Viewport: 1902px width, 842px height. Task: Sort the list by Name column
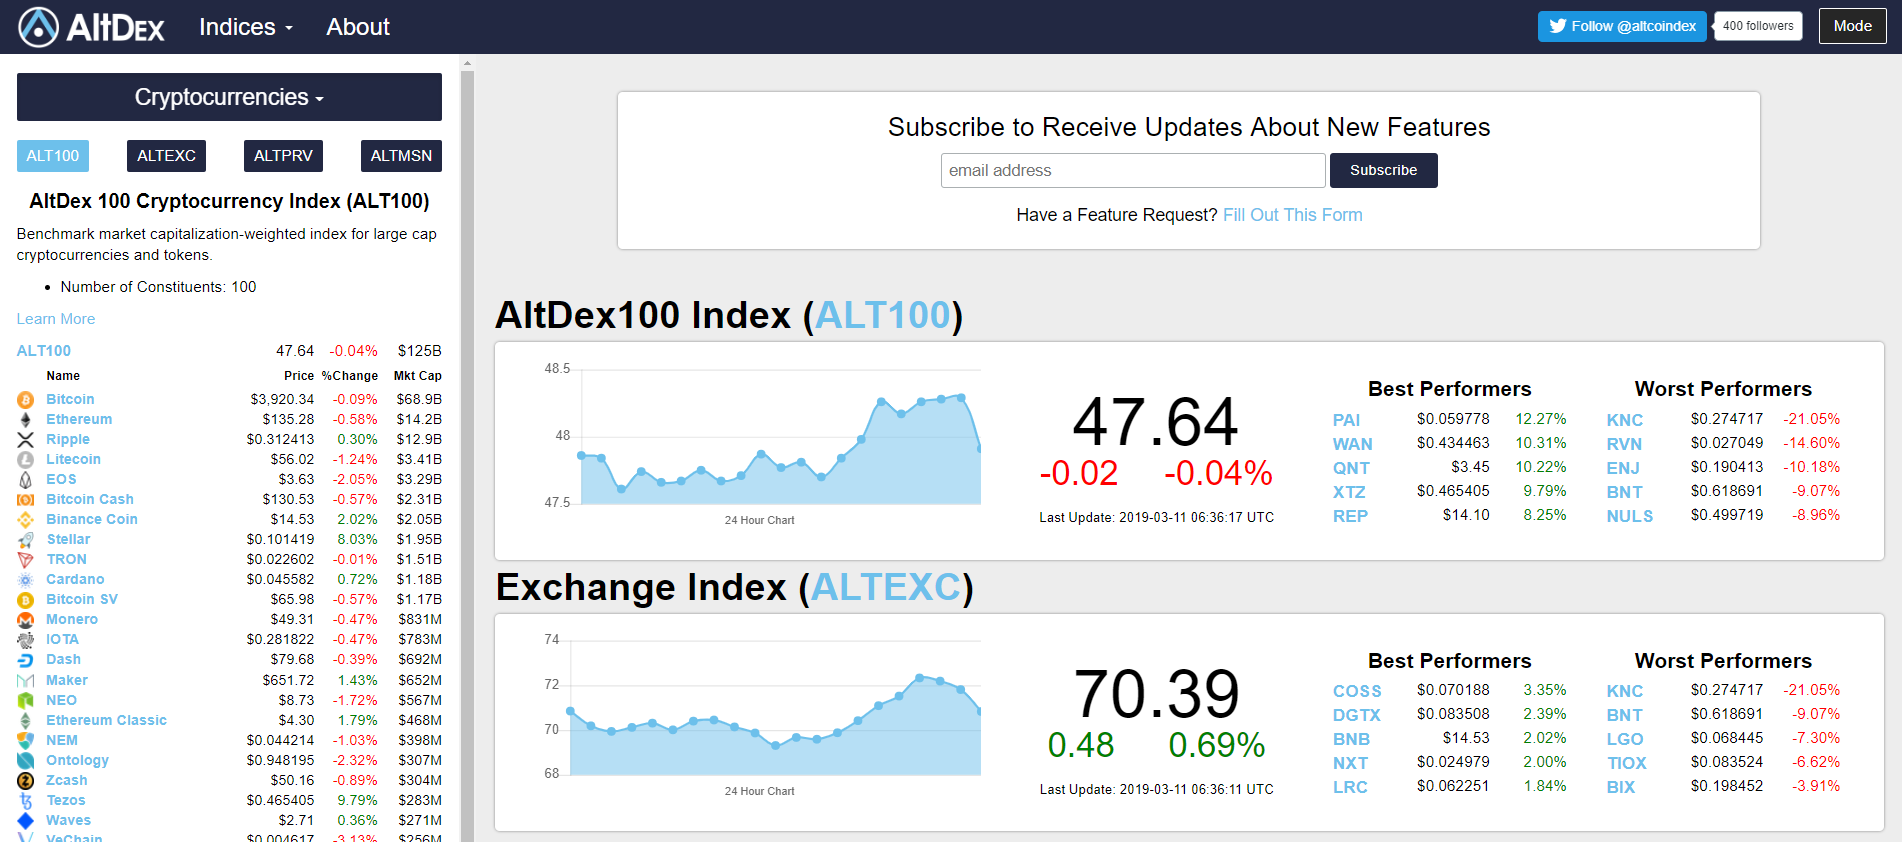[x=63, y=376]
